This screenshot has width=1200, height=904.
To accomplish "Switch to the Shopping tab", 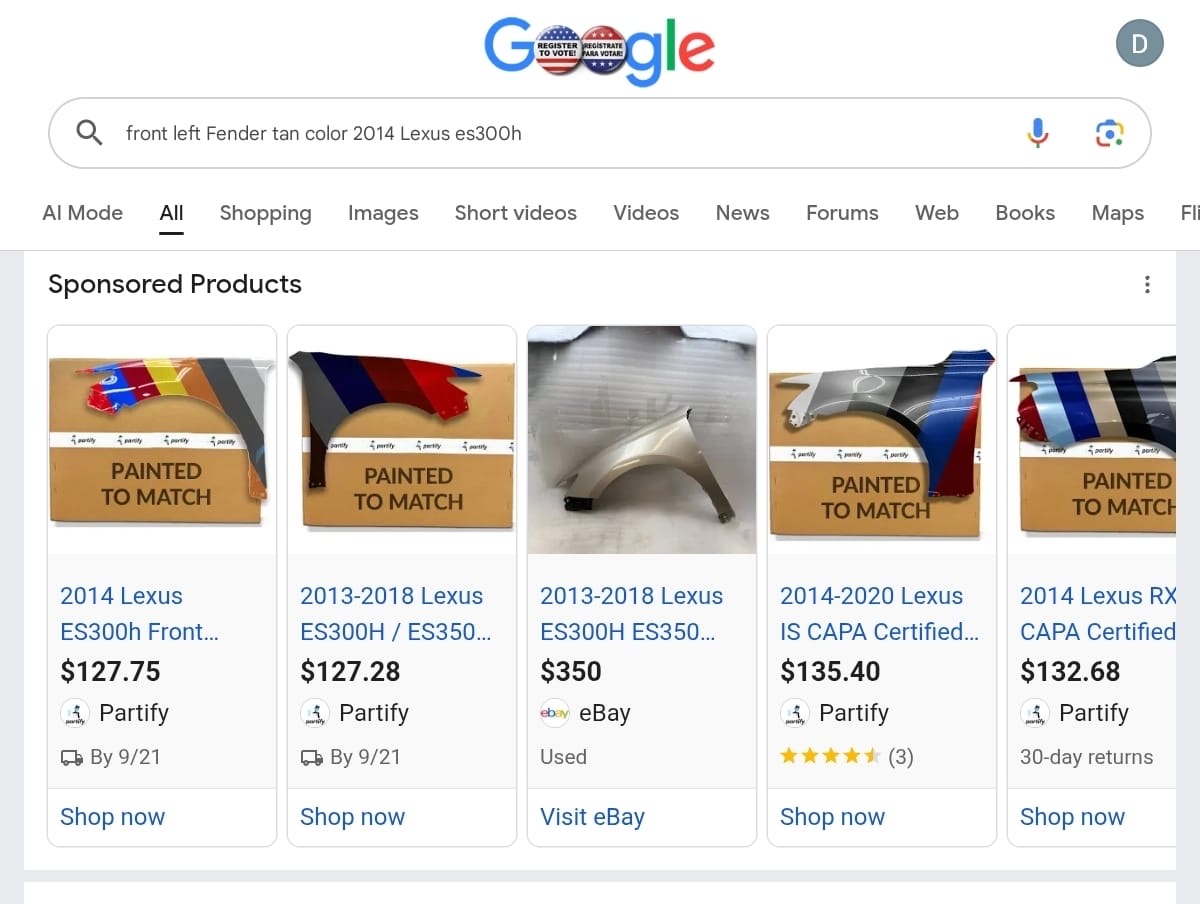I will click(x=265, y=213).
